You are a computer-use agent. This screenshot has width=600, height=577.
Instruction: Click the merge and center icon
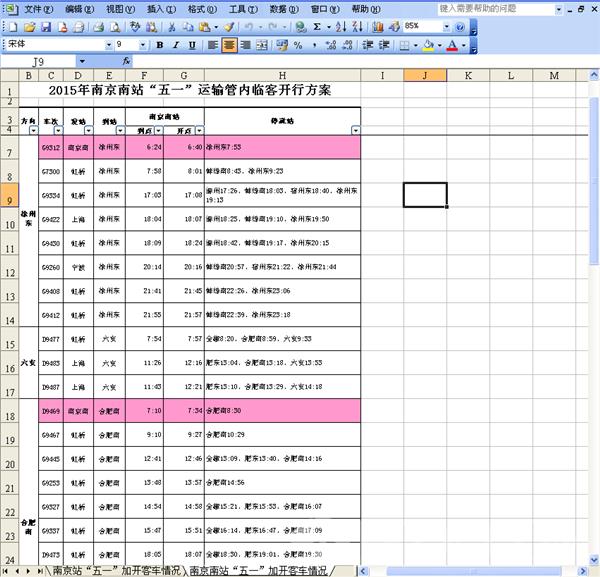point(262,45)
